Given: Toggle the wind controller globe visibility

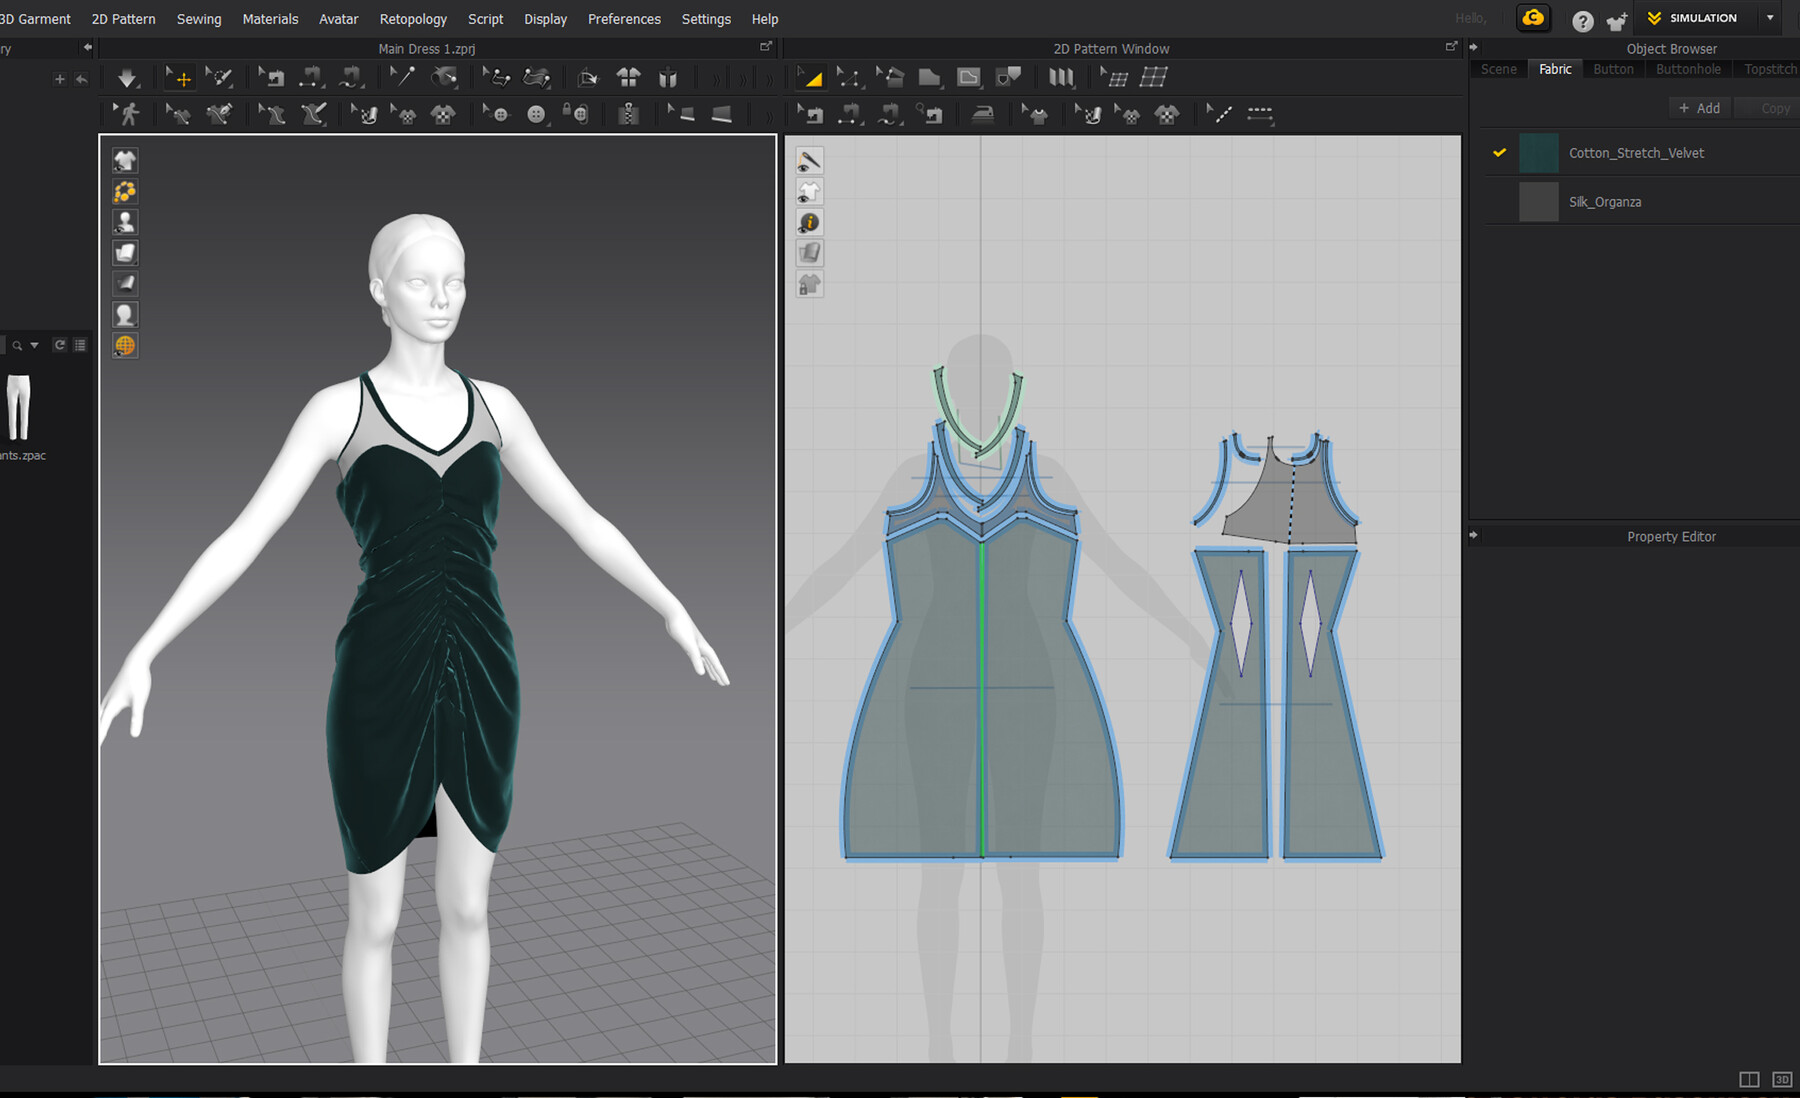Looking at the screenshot, I should 125,345.
